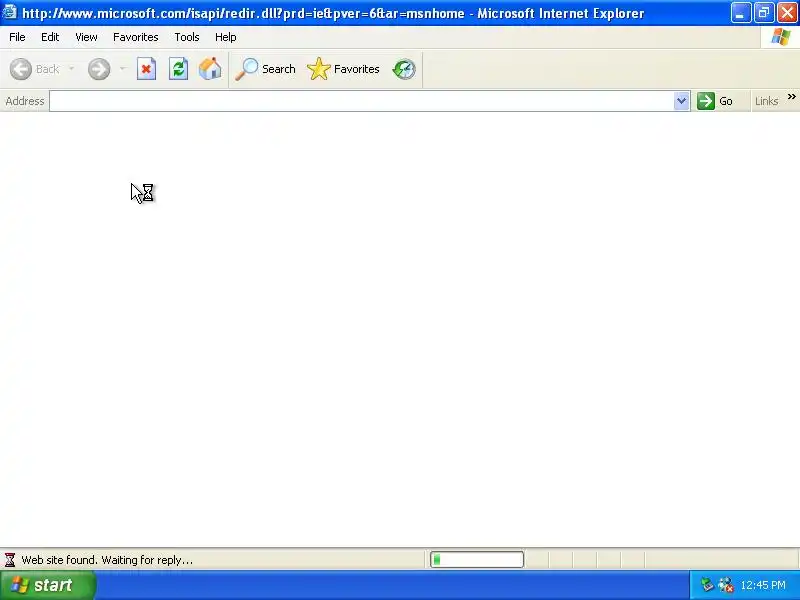
Task: Click the Links toolbar label
Action: [x=766, y=101]
